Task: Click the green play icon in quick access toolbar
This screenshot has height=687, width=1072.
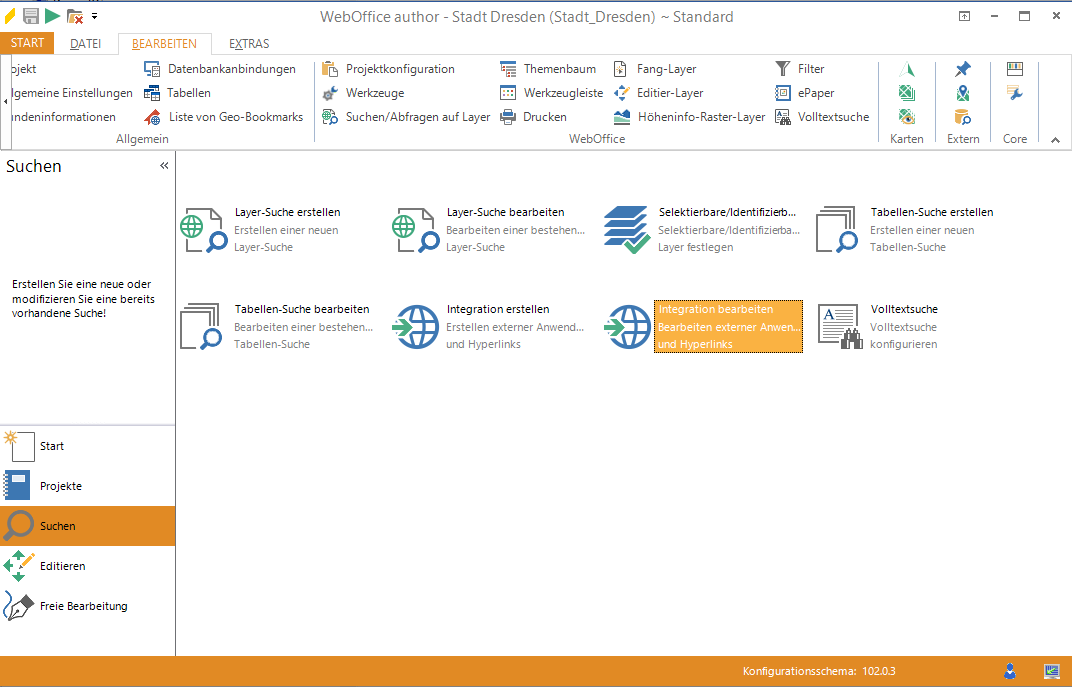Action: point(52,16)
